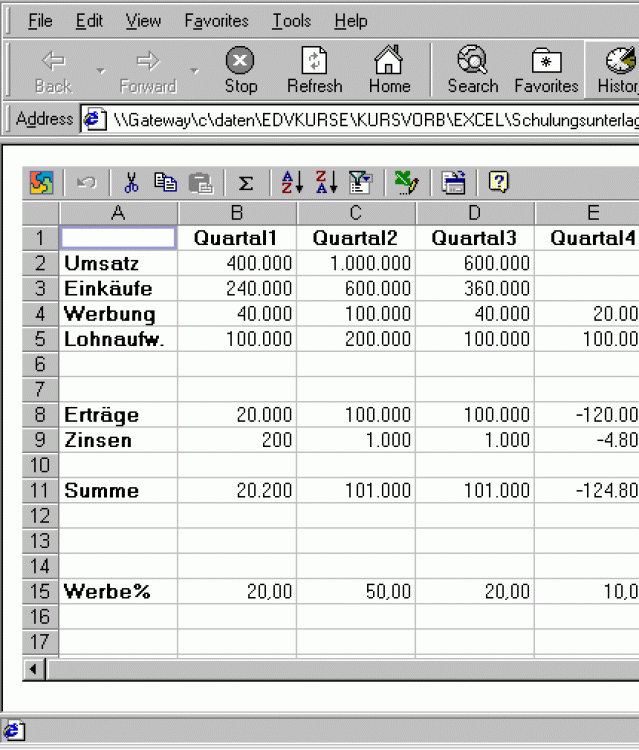Open the Tools menu
Image resolution: width=639 pixels, height=750 pixels.
click(290, 21)
